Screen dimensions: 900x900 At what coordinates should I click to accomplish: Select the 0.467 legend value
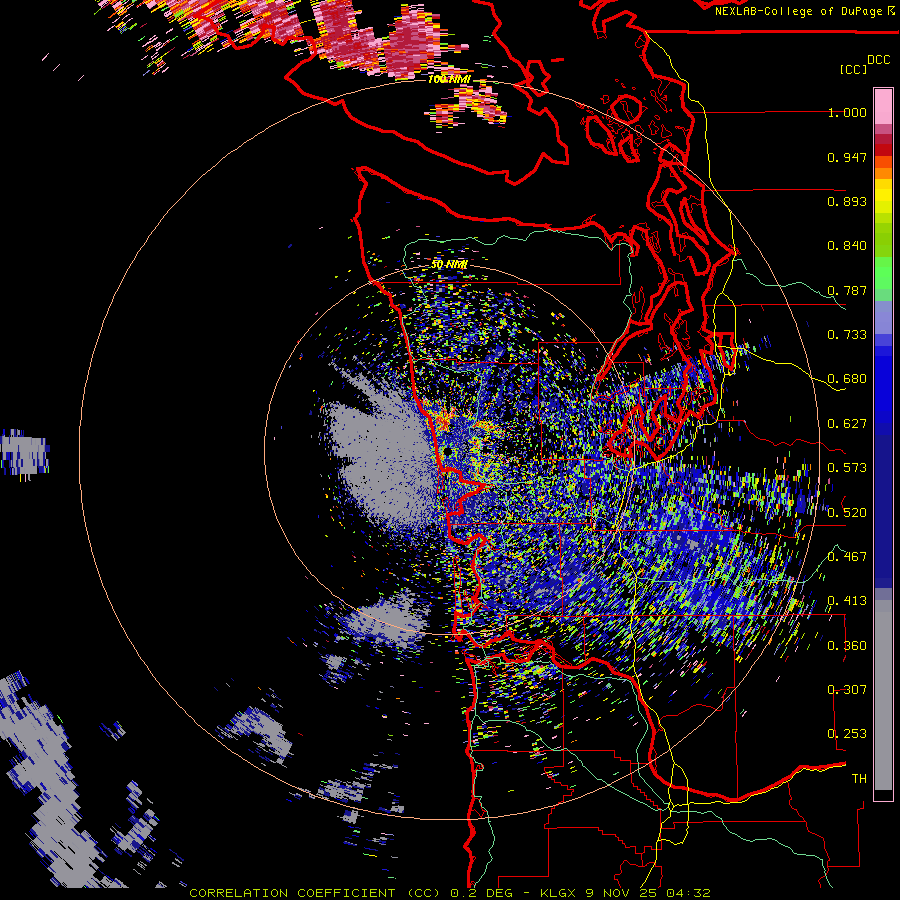pyautogui.click(x=847, y=557)
